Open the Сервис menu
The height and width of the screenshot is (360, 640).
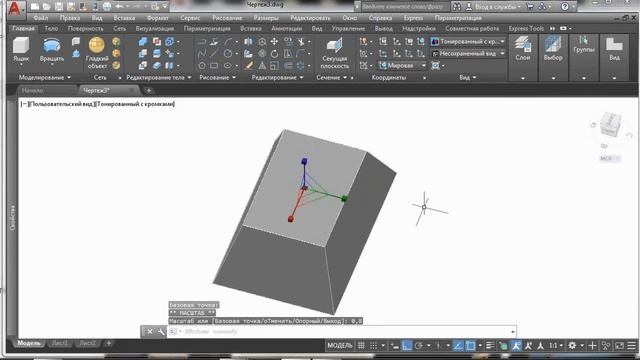pyautogui.click(x=190, y=18)
